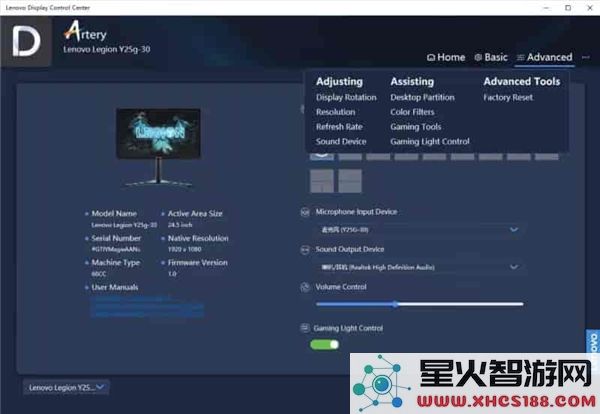Open the User Manuals links

pos(147,307)
